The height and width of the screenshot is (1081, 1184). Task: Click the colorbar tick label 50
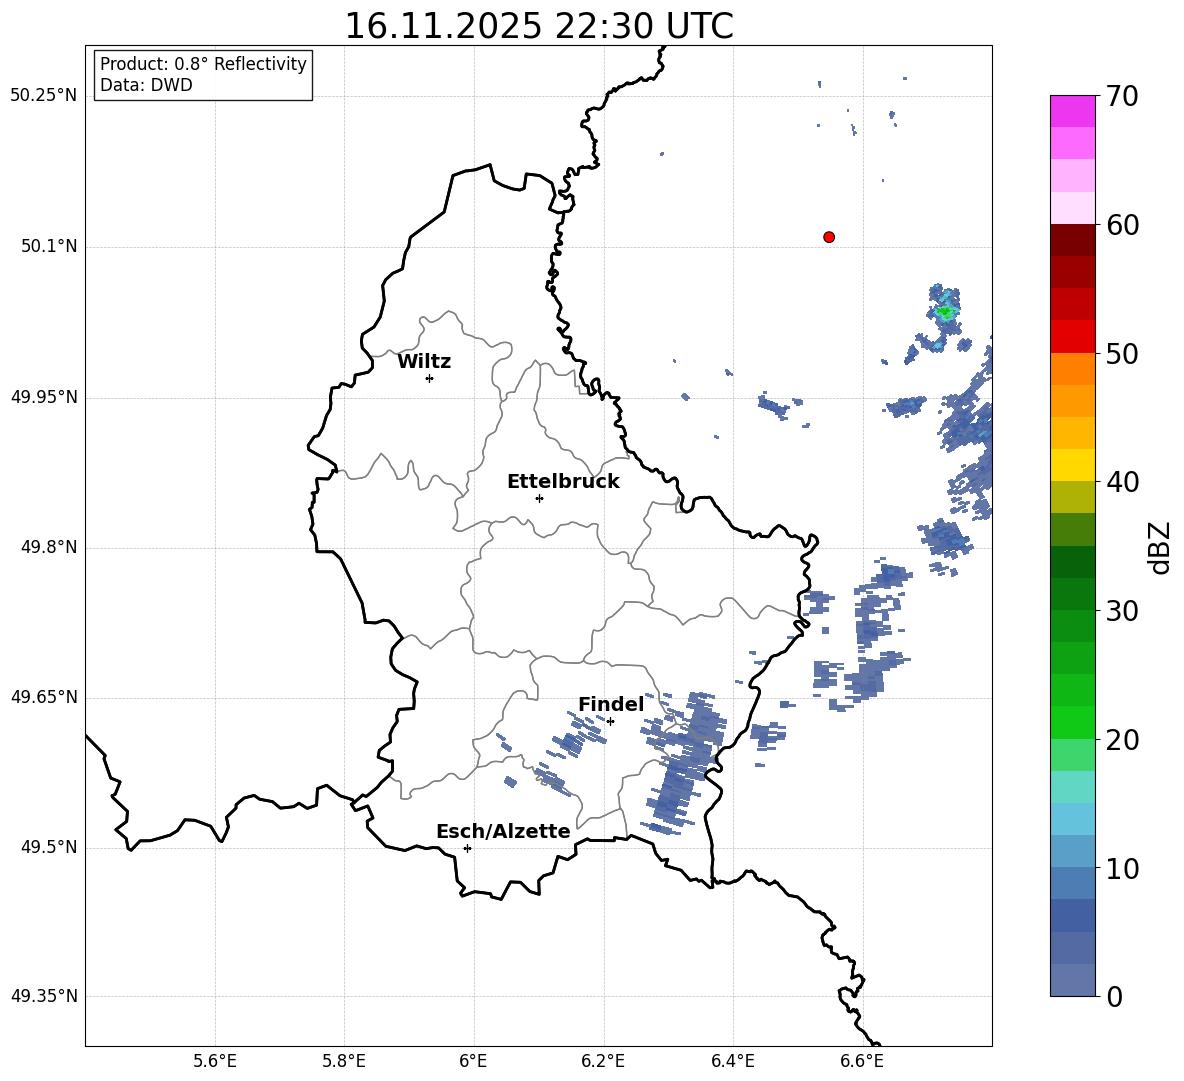point(1122,354)
